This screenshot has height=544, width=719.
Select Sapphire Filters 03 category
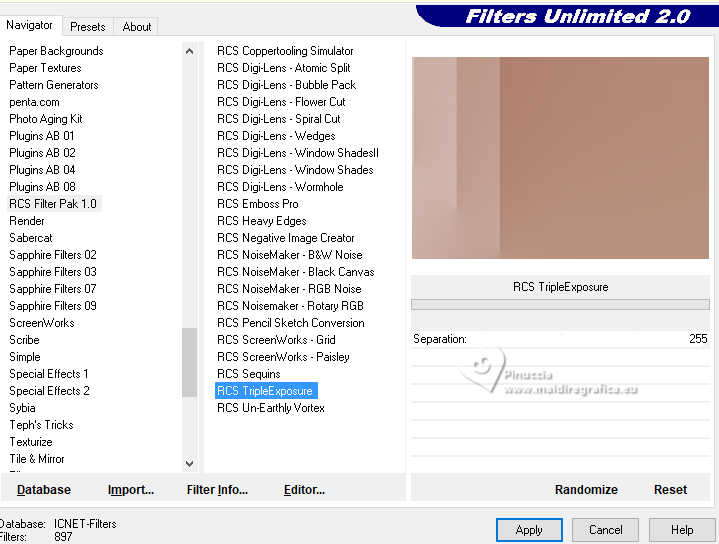click(53, 272)
